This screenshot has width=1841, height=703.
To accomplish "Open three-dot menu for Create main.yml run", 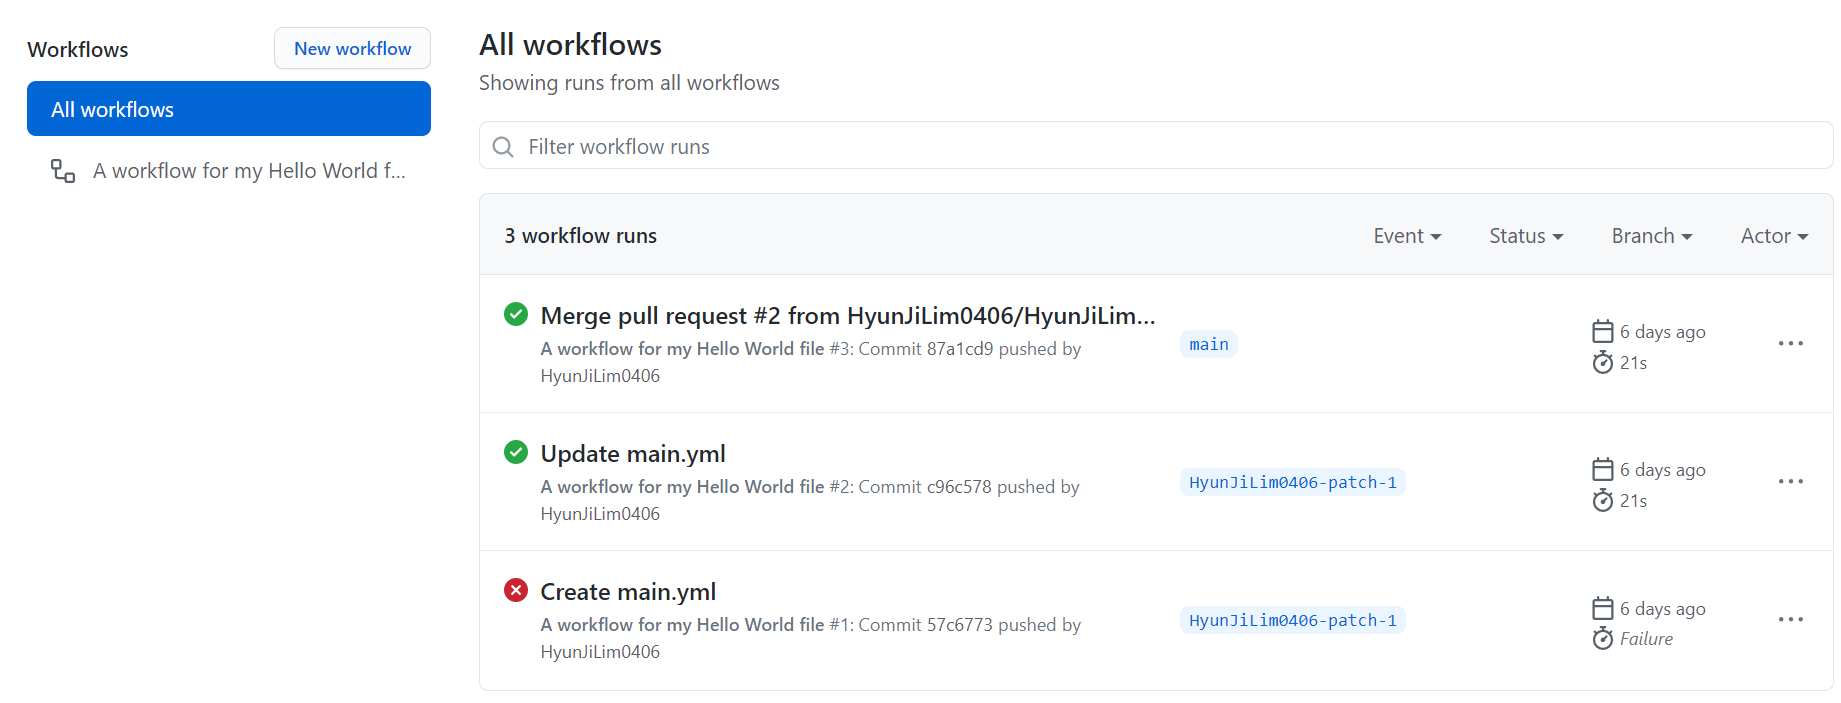I will (1791, 619).
